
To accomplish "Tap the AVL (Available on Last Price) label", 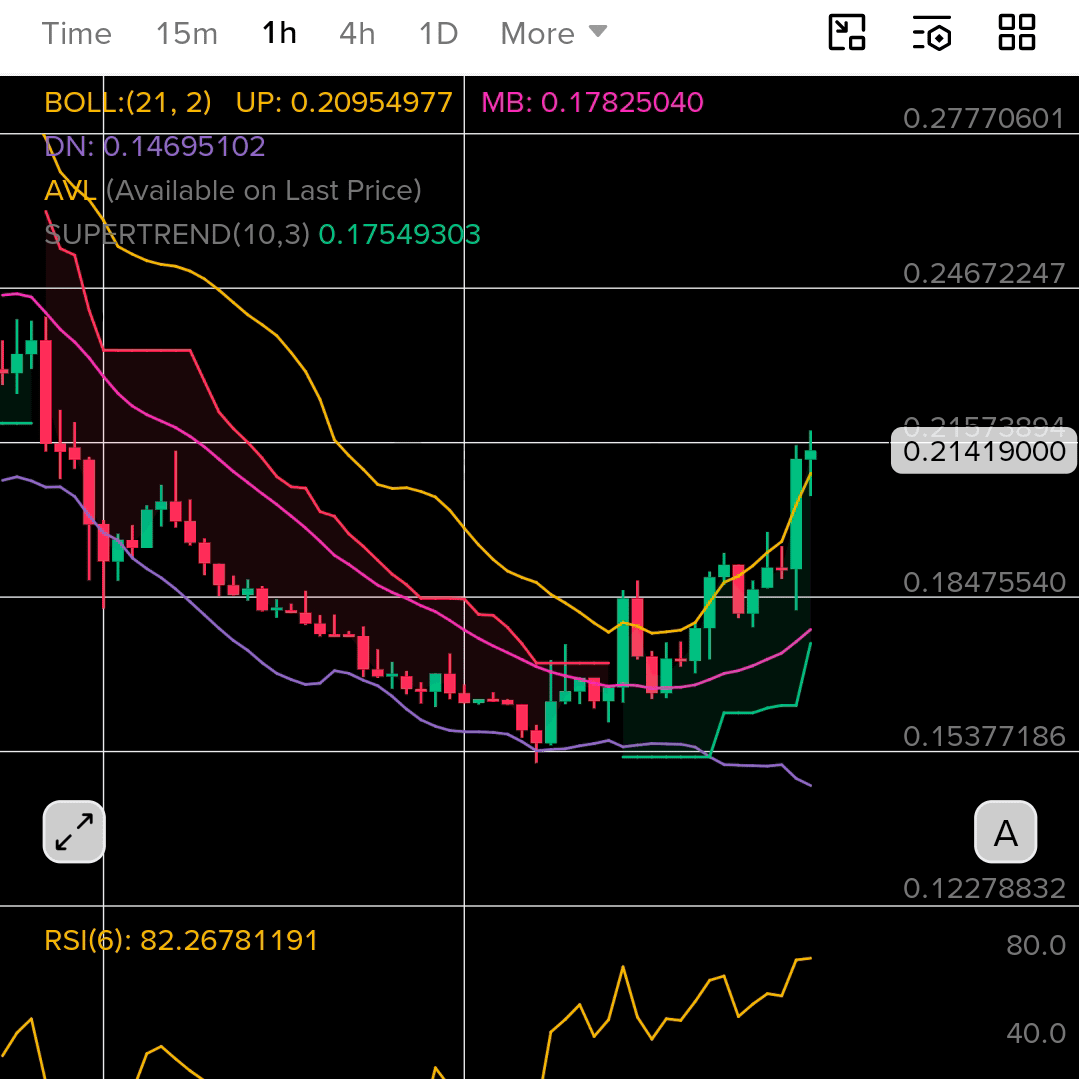I will pos(233,191).
